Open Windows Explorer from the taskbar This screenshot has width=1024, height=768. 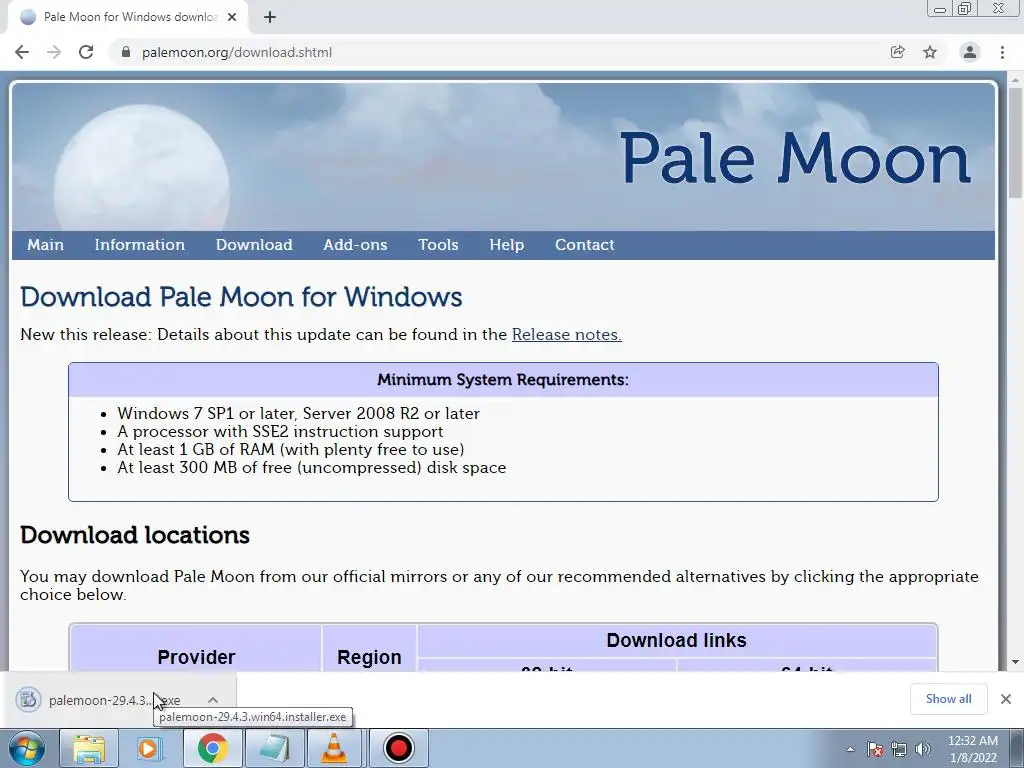pos(89,748)
